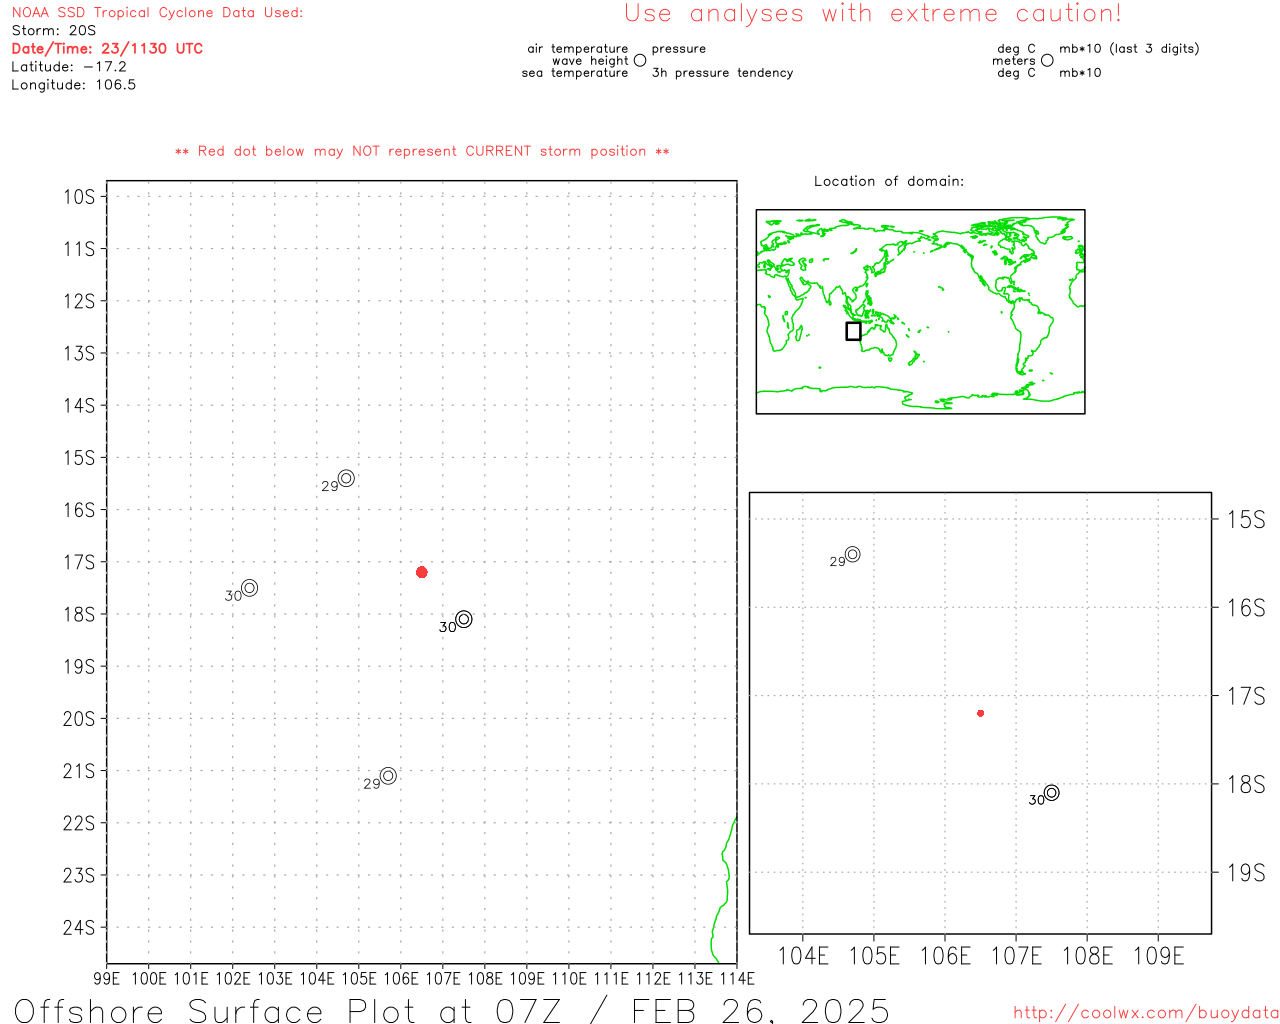
Task: Click the '19S' inset map axis label
Action: coord(1246,873)
